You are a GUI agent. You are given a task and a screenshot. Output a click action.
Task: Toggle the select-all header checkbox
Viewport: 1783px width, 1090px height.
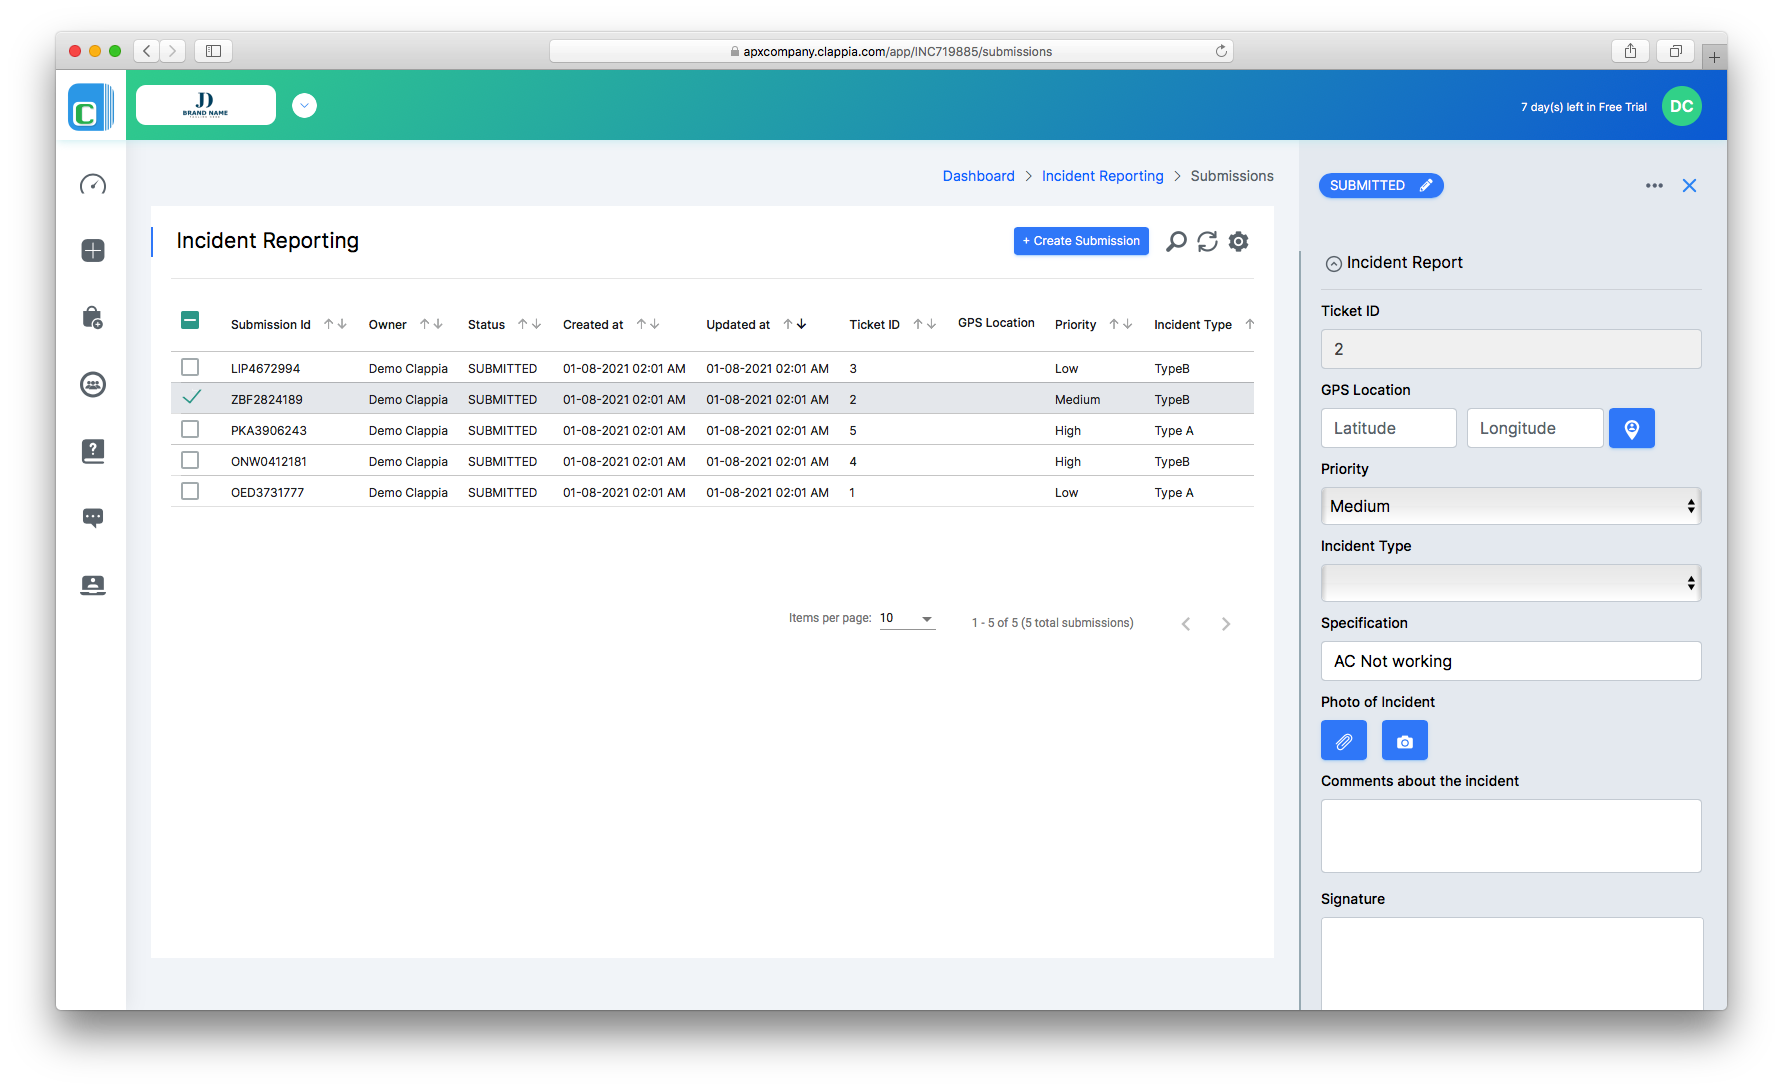[x=190, y=320]
